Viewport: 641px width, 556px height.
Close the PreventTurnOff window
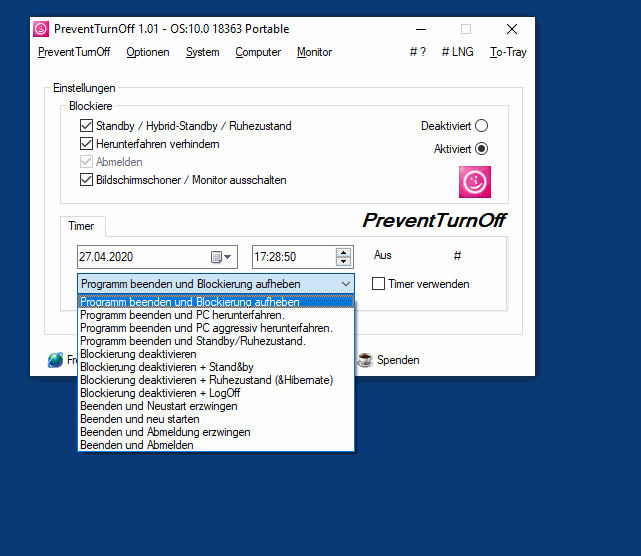tap(512, 29)
